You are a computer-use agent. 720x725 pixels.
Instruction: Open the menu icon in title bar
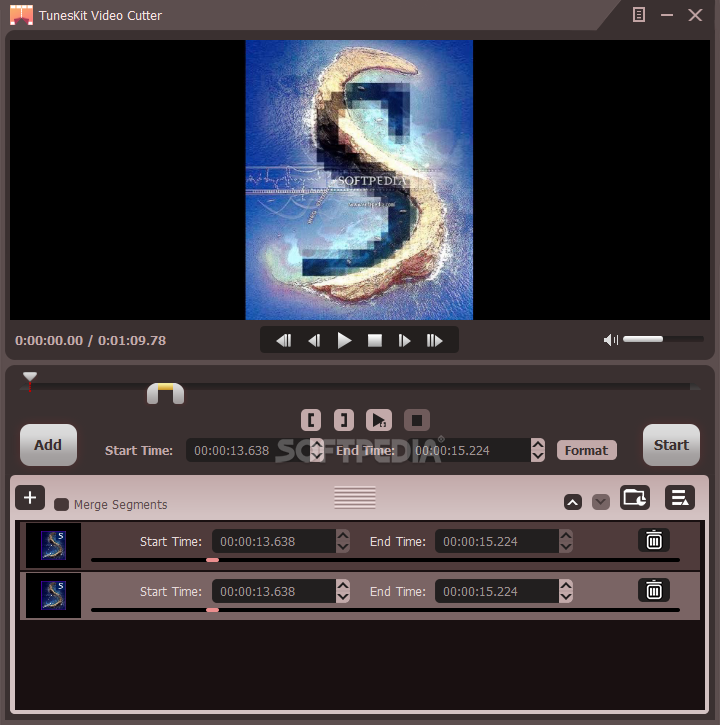point(639,15)
